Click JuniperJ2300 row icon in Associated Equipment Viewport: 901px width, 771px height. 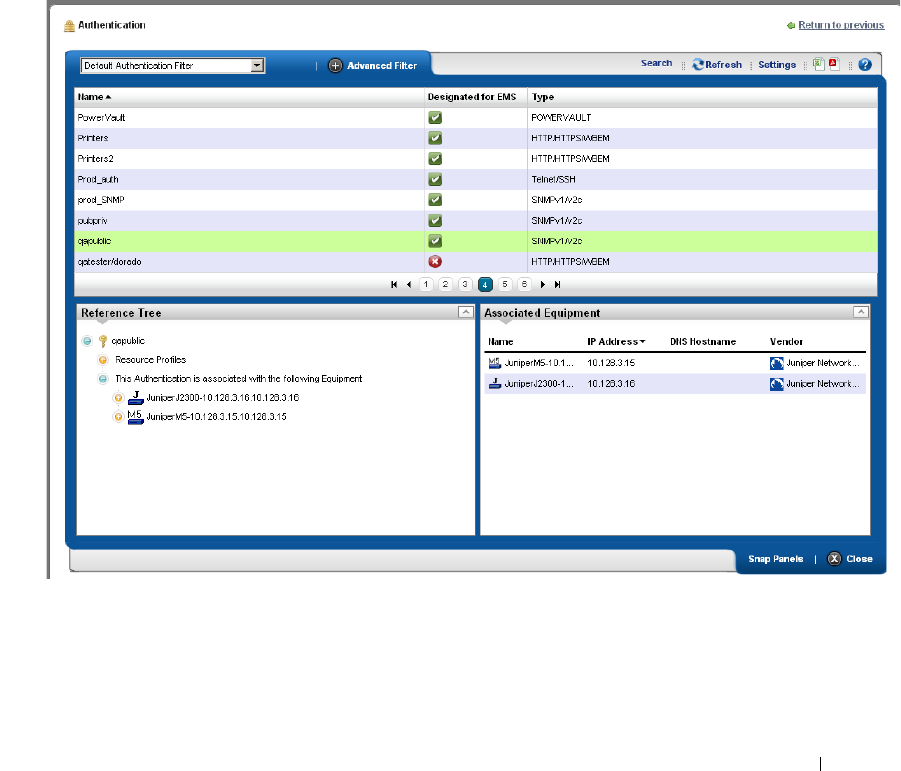(494, 384)
